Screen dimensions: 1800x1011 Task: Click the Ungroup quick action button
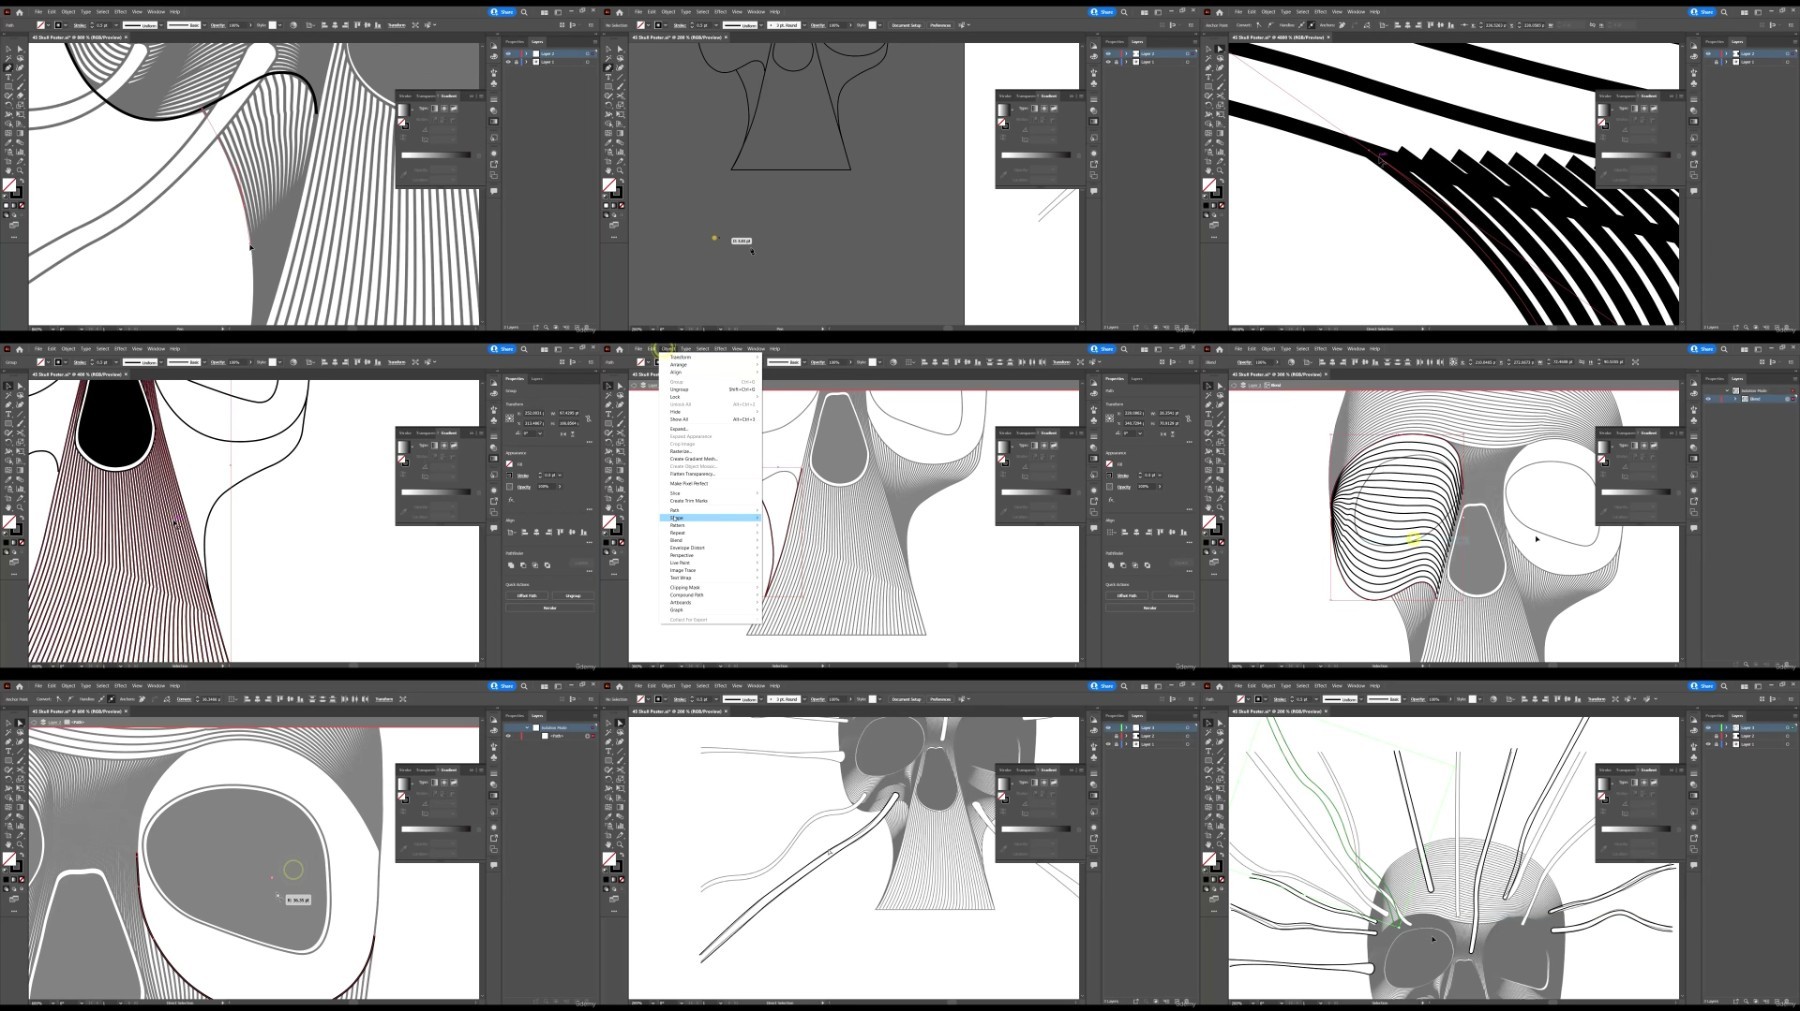coord(573,596)
